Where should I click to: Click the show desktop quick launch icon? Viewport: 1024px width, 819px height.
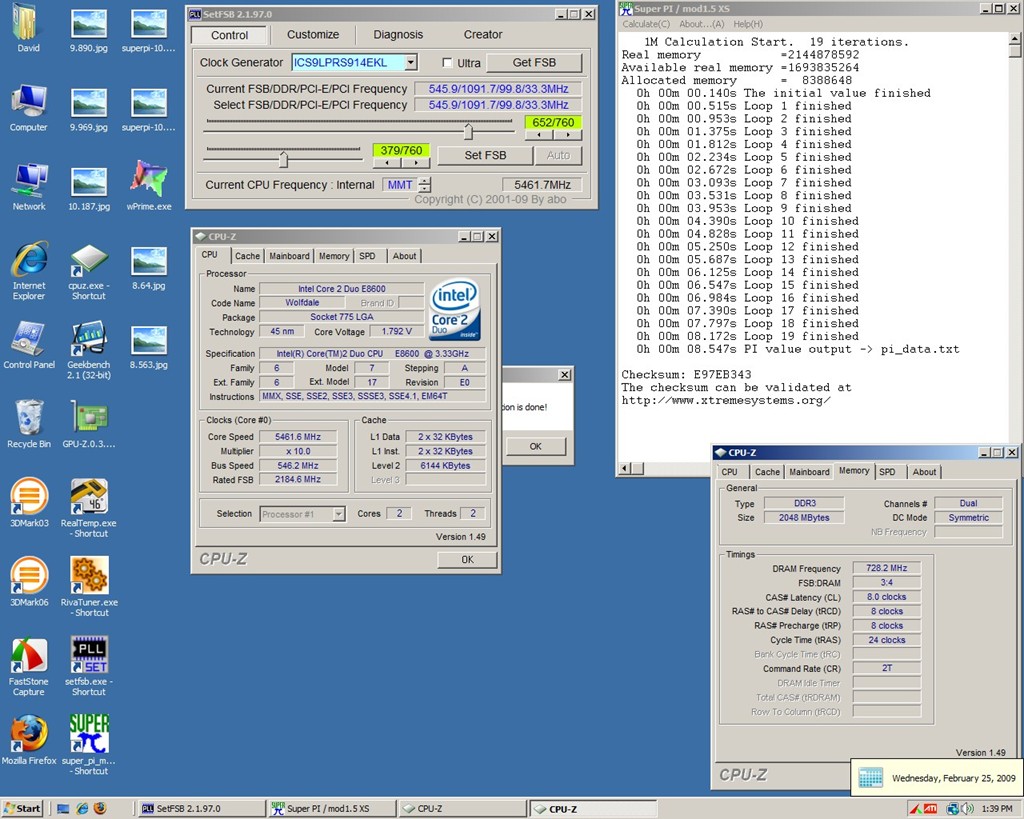click(x=63, y=809)
